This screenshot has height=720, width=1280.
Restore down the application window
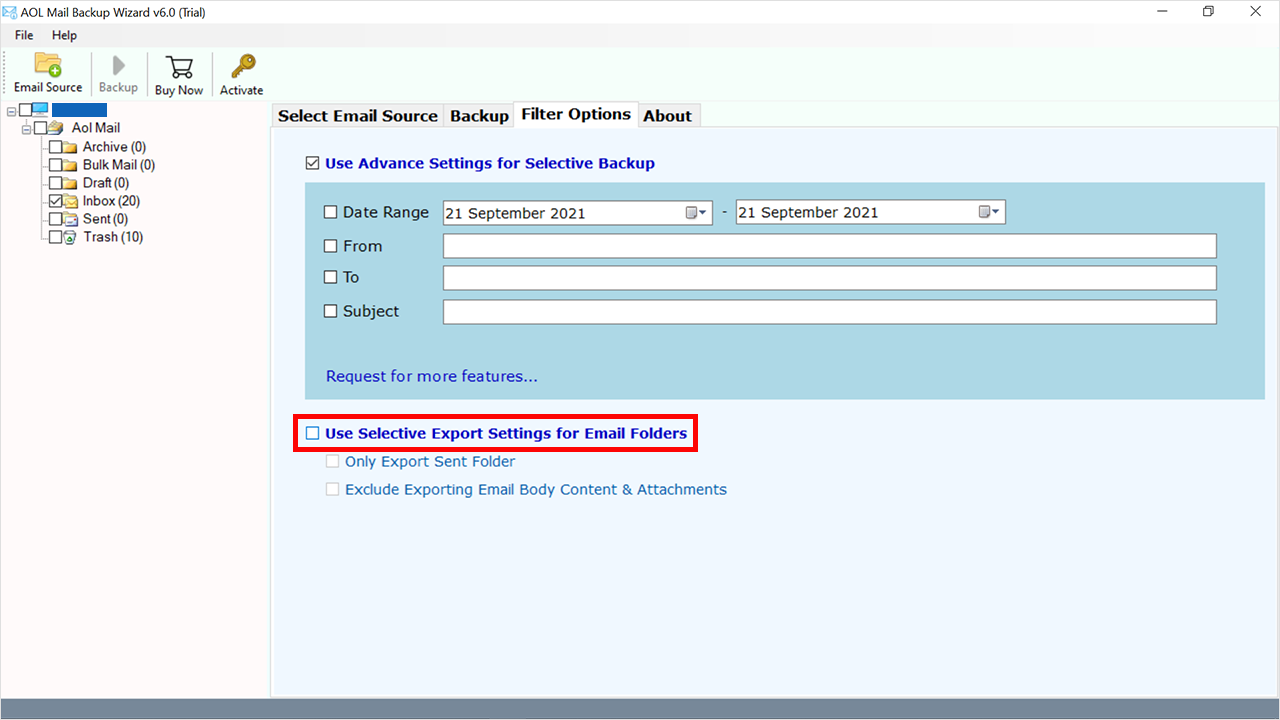point(1208,11)
